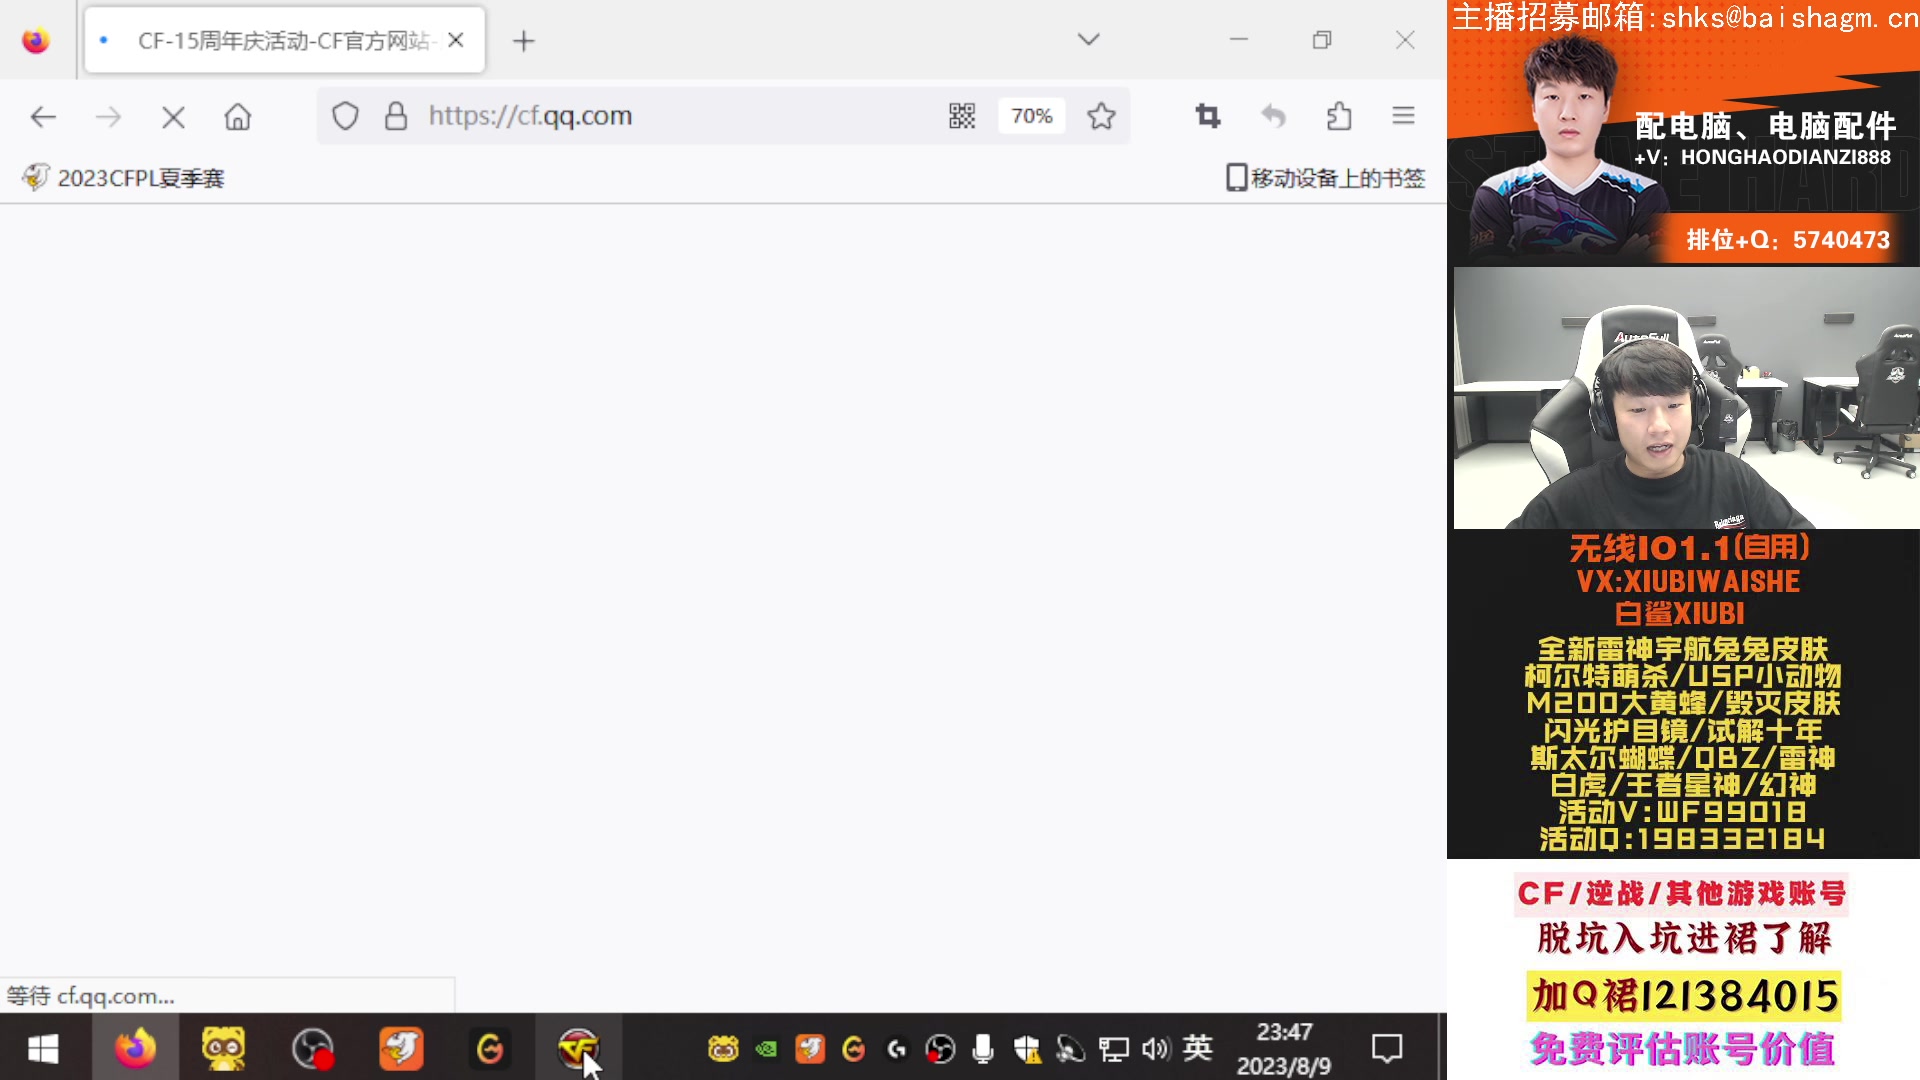Open Firefox View via the Firefox logo
1920x1080 pixels.
click(36, 41)
